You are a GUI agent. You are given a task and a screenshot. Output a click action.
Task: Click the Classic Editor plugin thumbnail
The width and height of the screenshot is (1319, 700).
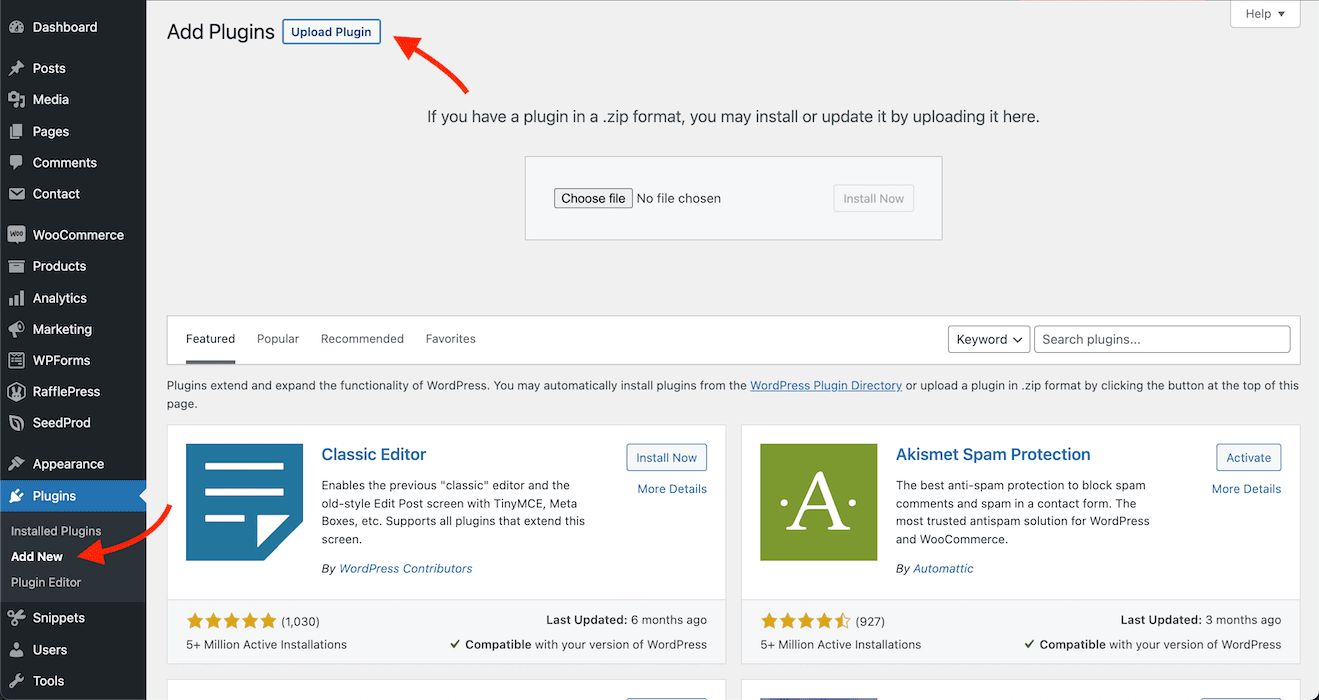(x=244, y=502)
